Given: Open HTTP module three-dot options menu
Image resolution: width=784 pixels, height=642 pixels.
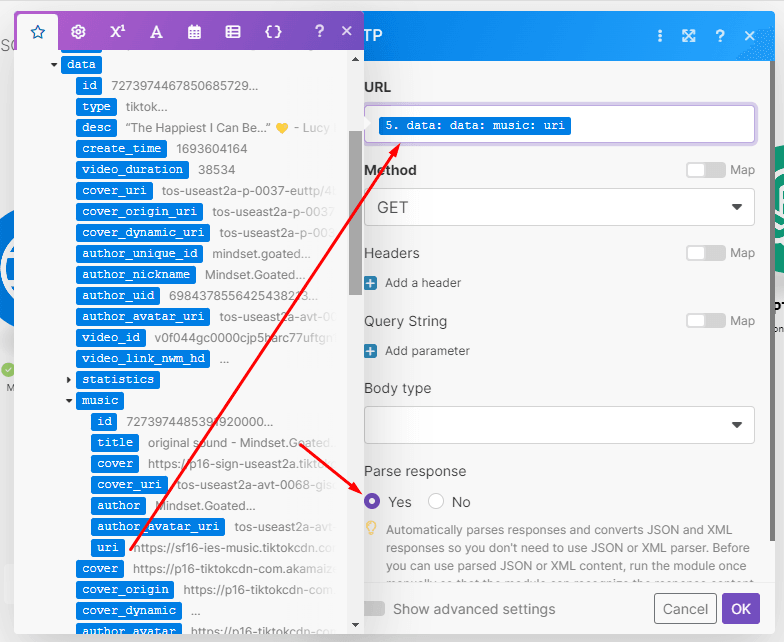Looking at the screenshot, I should (660, 36).
